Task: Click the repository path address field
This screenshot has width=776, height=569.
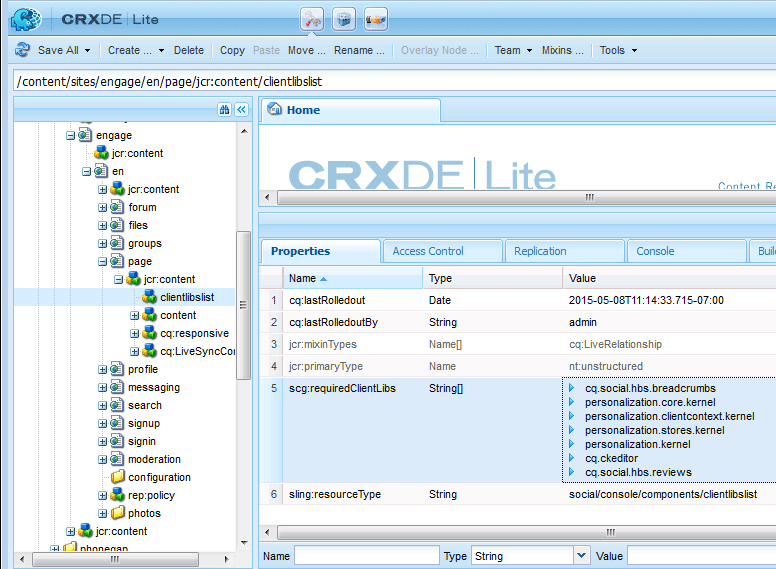Action: pyautogui.click(x=395, y=81)
